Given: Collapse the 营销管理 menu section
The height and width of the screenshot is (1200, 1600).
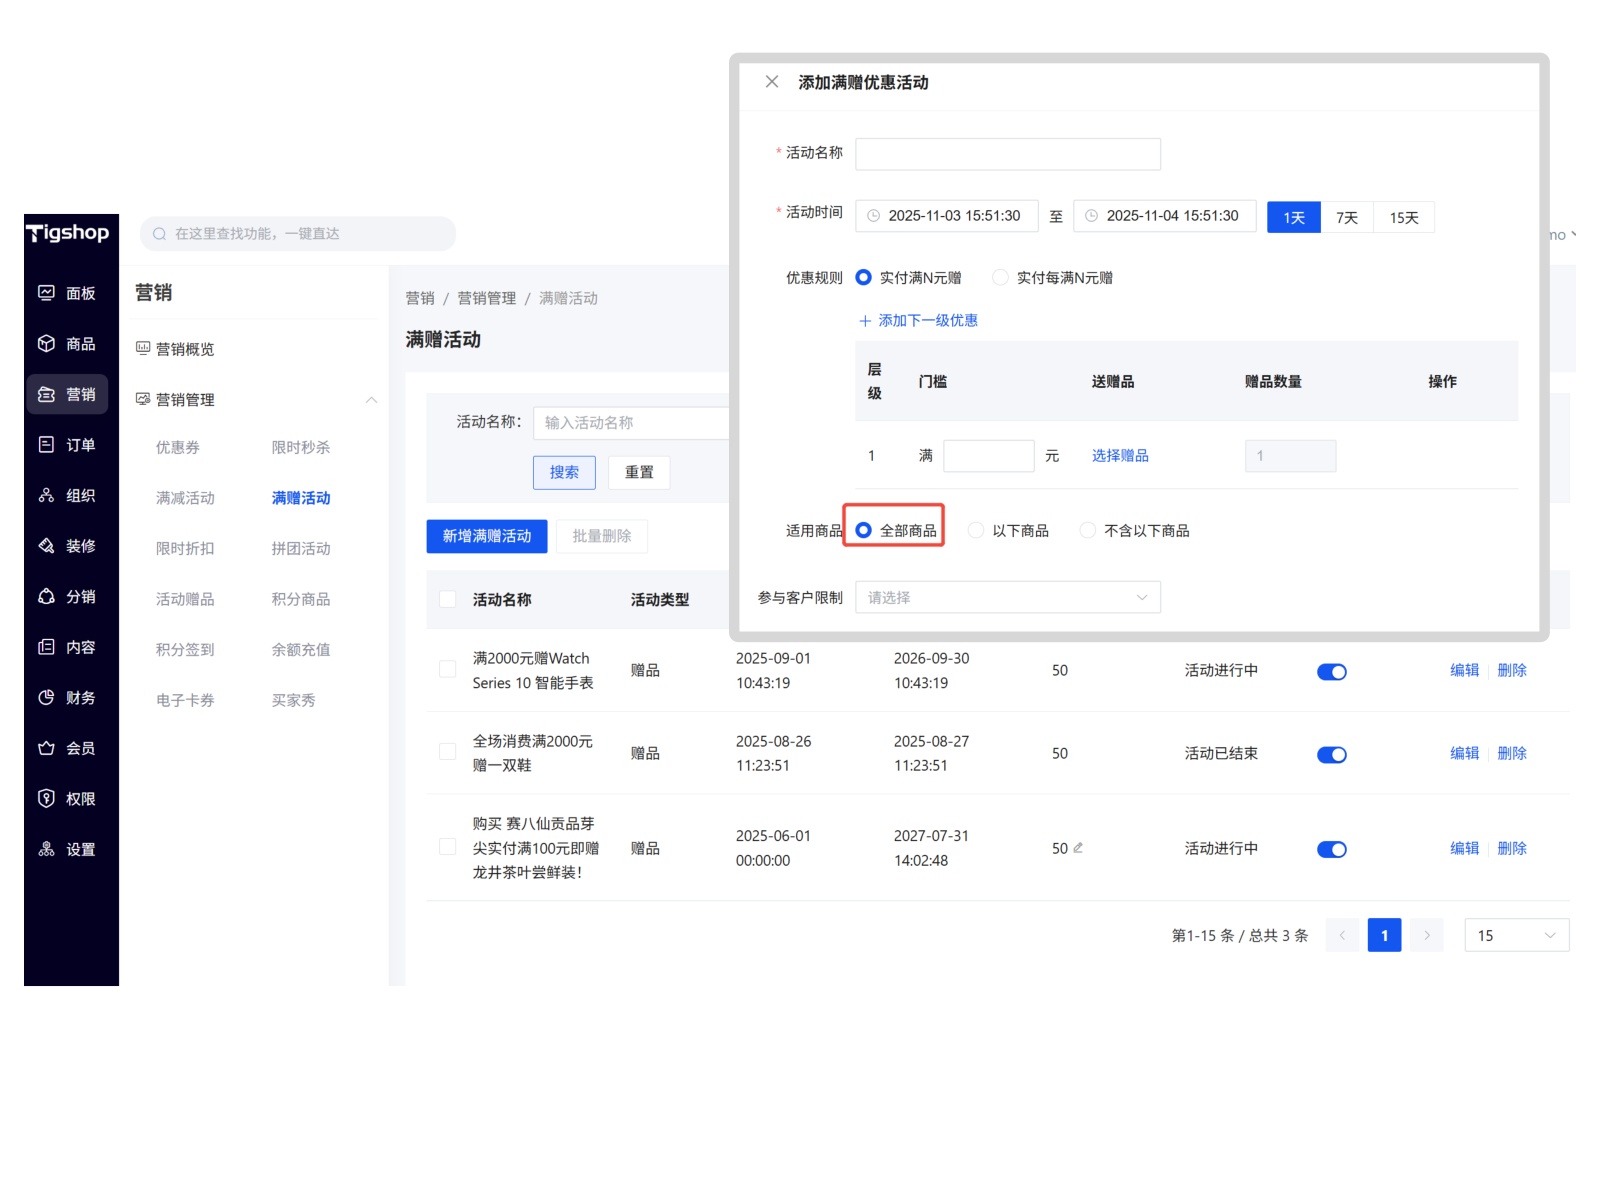Looking at the screenshot, I should [x=371, y=400].
